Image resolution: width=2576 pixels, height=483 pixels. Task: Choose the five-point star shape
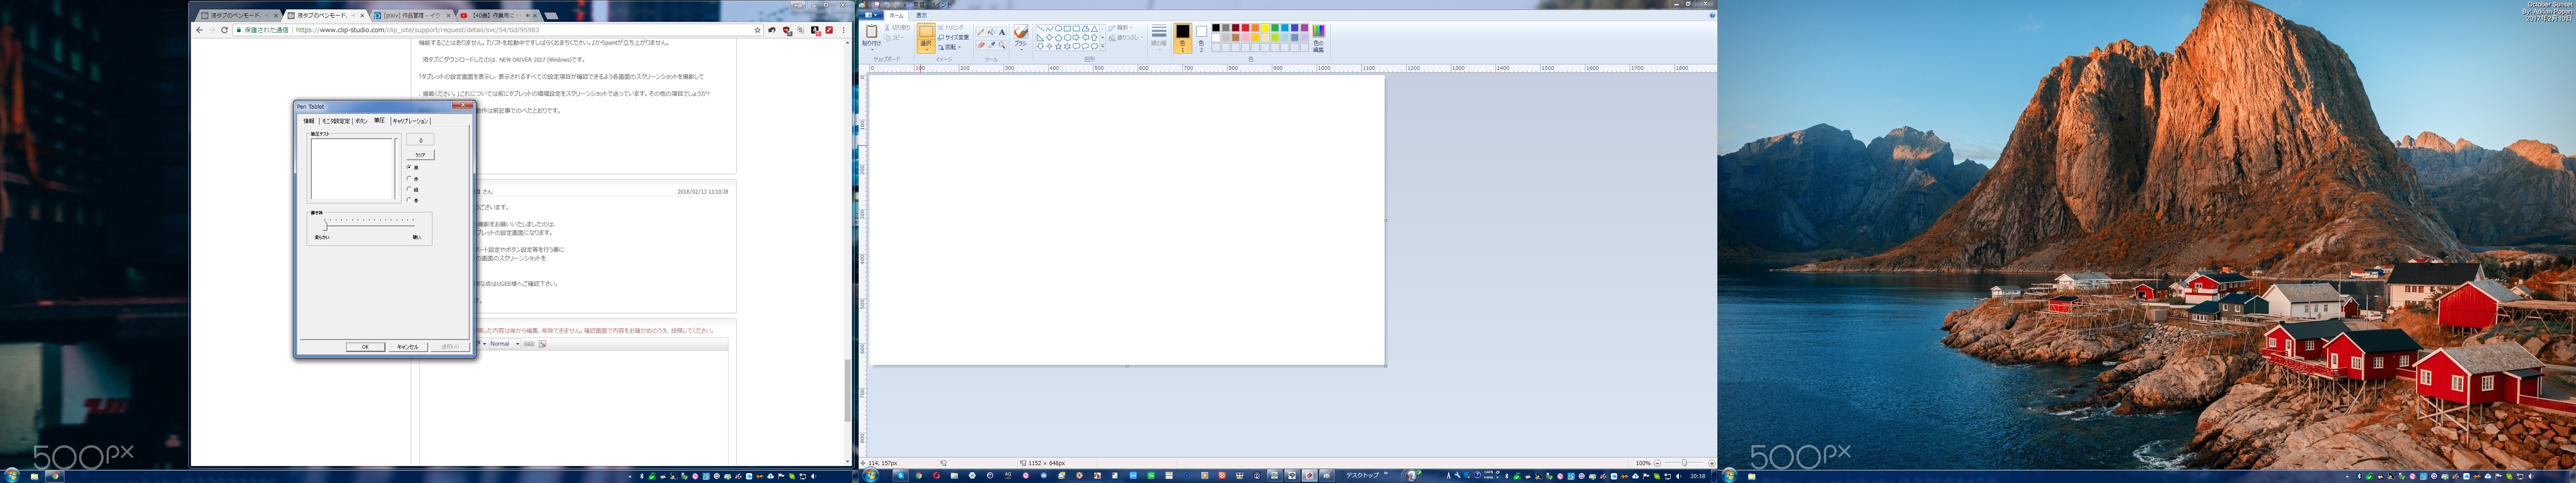1058,46
